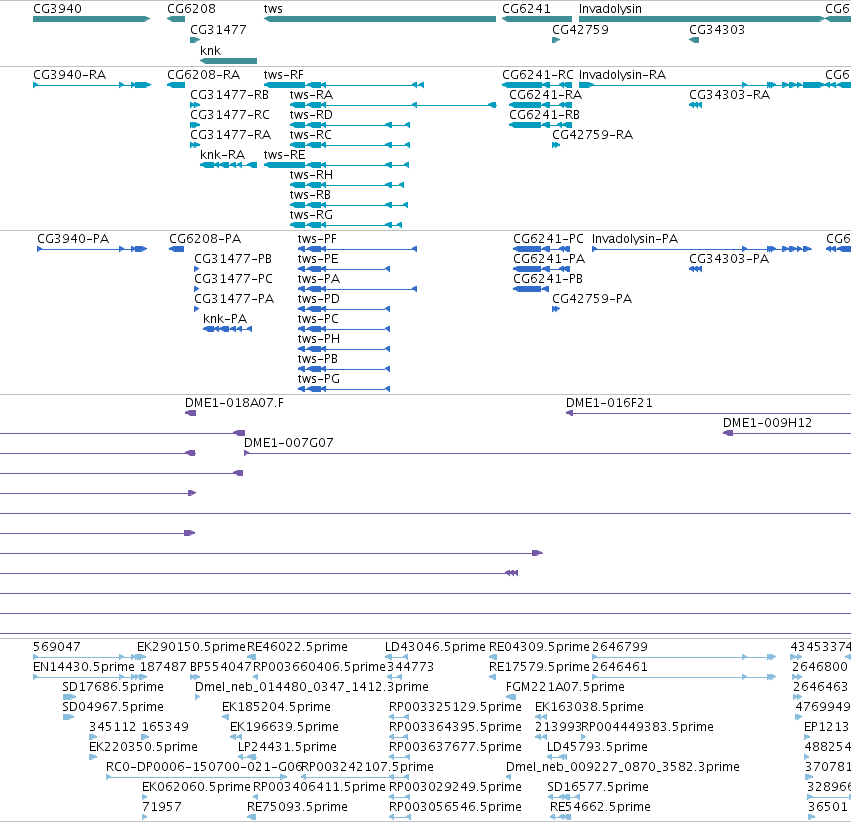The height and width of the screenshot is (822, 851).
Task: Click the CG42759 gene label
Action: click(580, 30)
